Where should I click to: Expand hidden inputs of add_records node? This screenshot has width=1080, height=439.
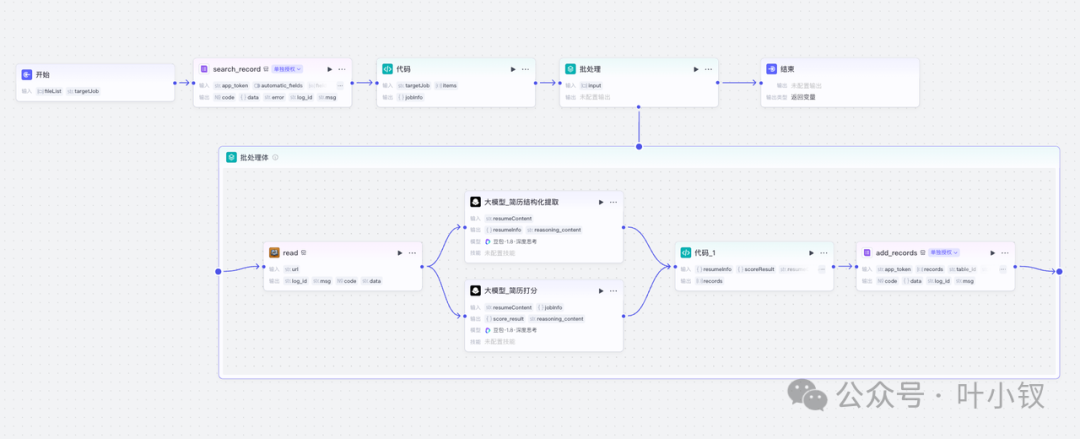pyautogui.click(x=1003, y=269)
